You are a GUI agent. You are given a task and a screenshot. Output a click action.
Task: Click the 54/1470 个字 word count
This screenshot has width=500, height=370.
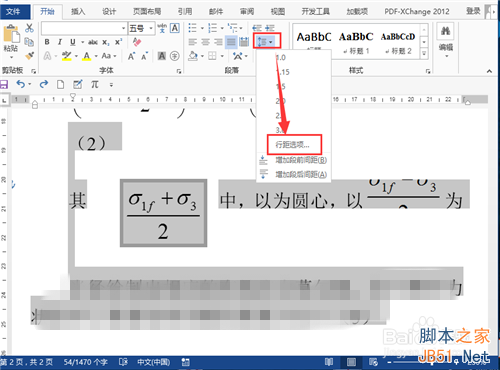click(x=86, y=362)
